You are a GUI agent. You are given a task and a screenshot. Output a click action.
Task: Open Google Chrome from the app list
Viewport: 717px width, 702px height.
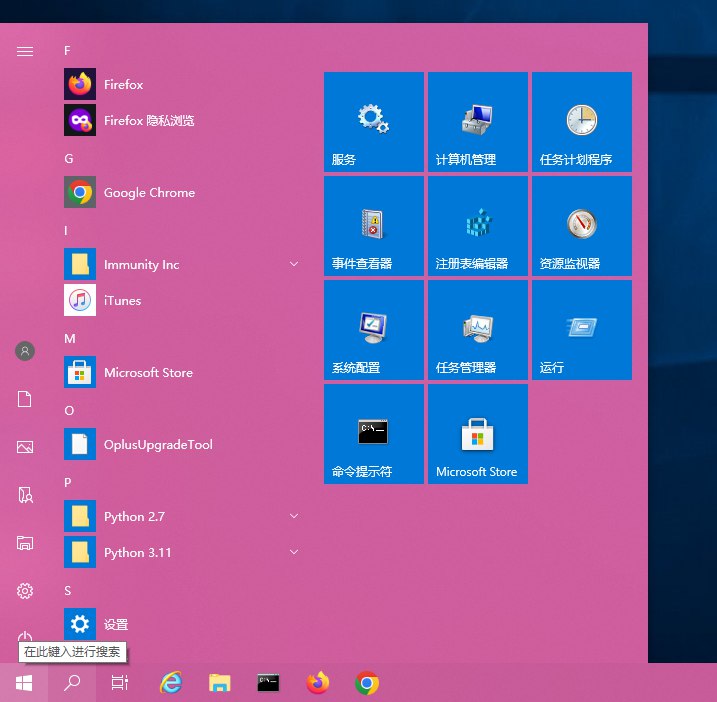point(182,193)
